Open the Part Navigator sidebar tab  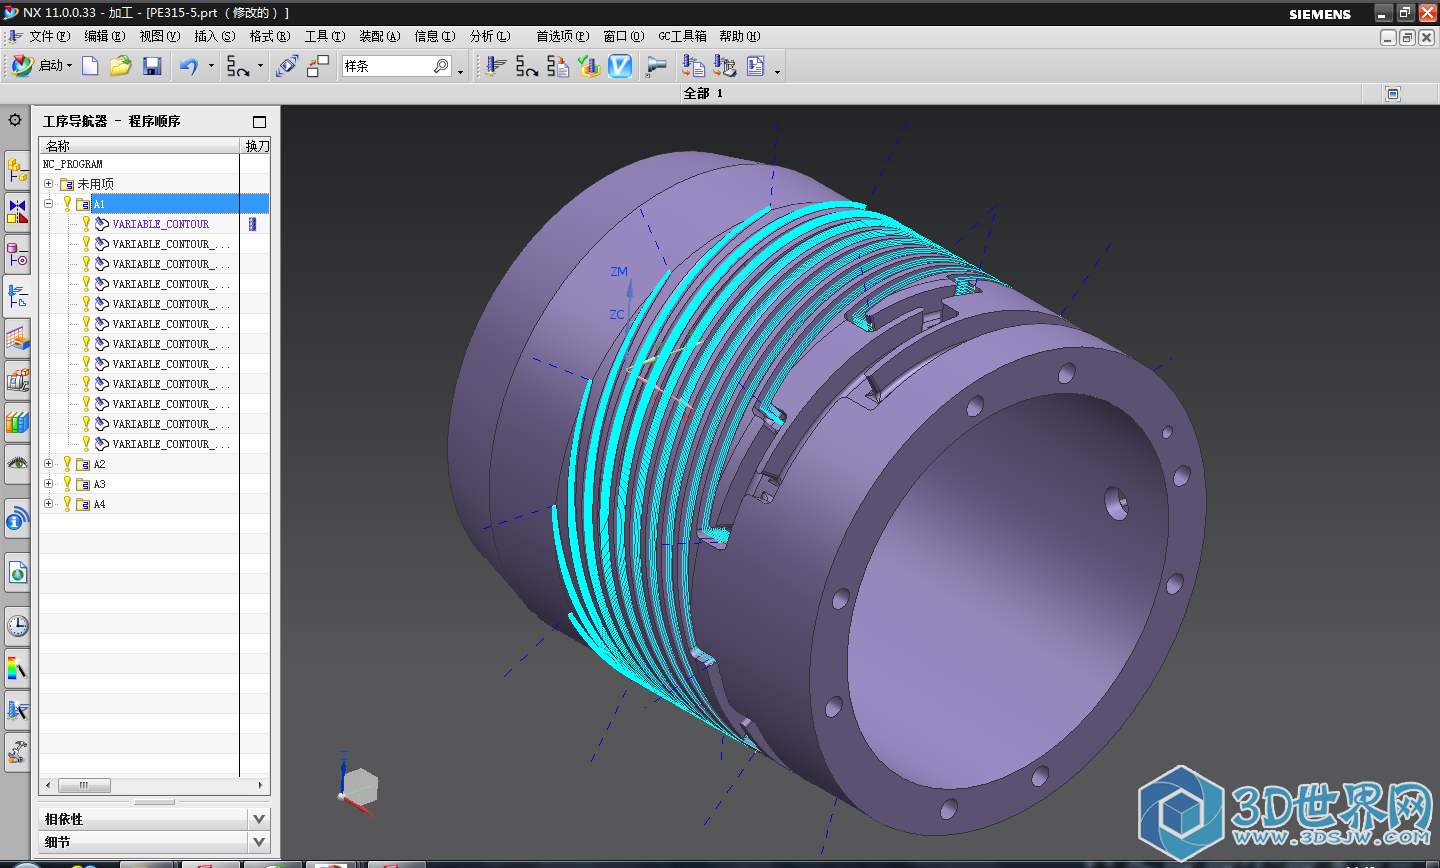click(x=17, y=254)
